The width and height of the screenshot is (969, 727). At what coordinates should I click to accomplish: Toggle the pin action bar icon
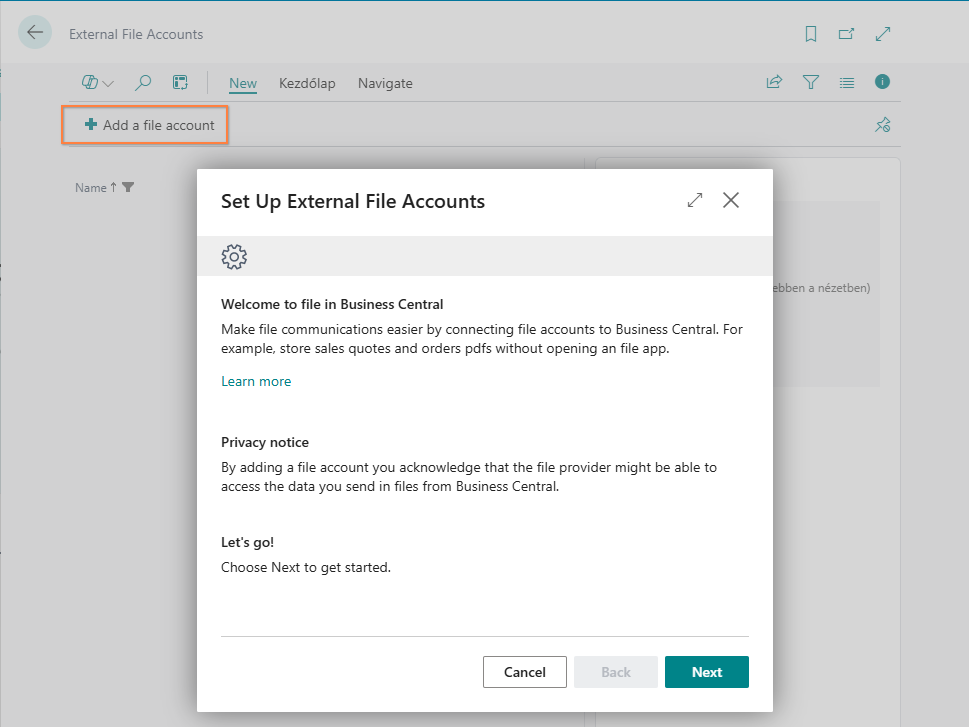(882, 125)
